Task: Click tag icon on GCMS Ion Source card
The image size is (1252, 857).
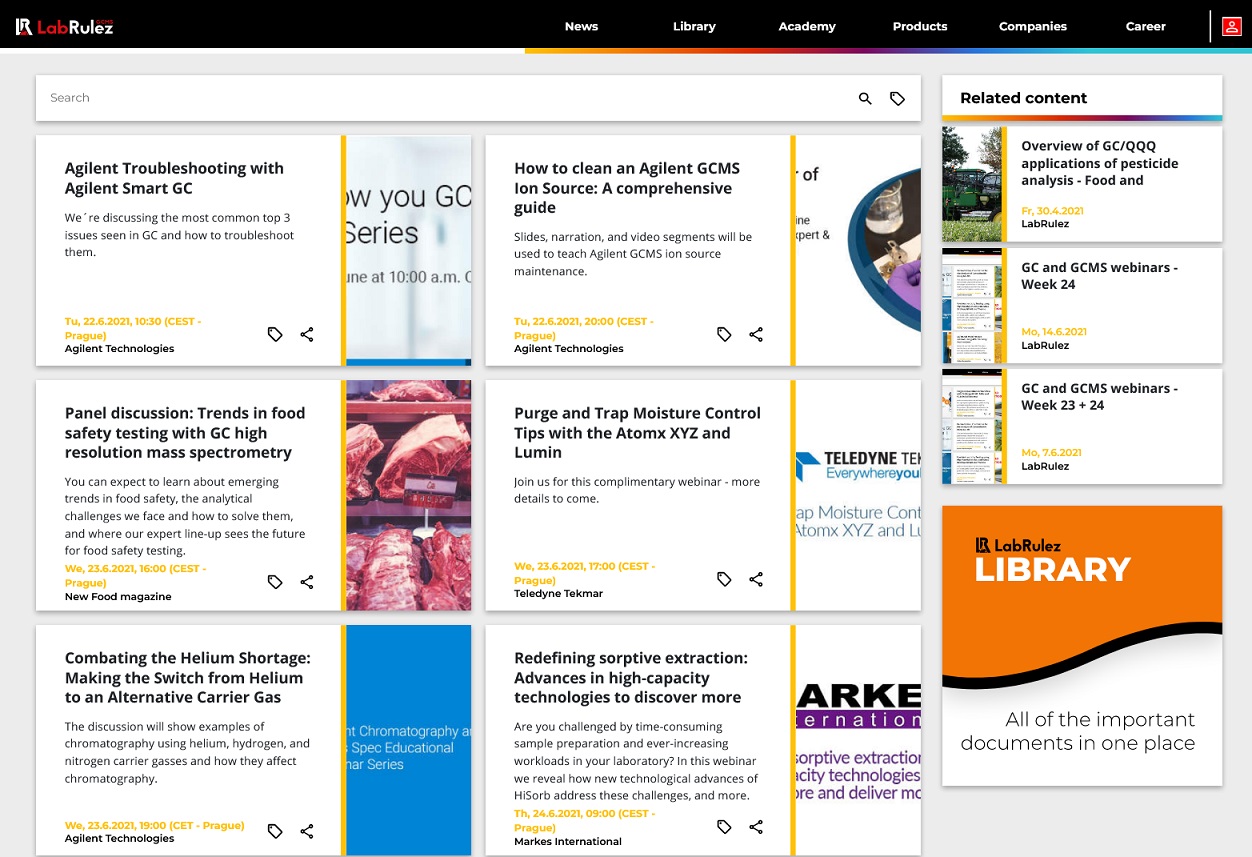Action: [x=724, y=334]
